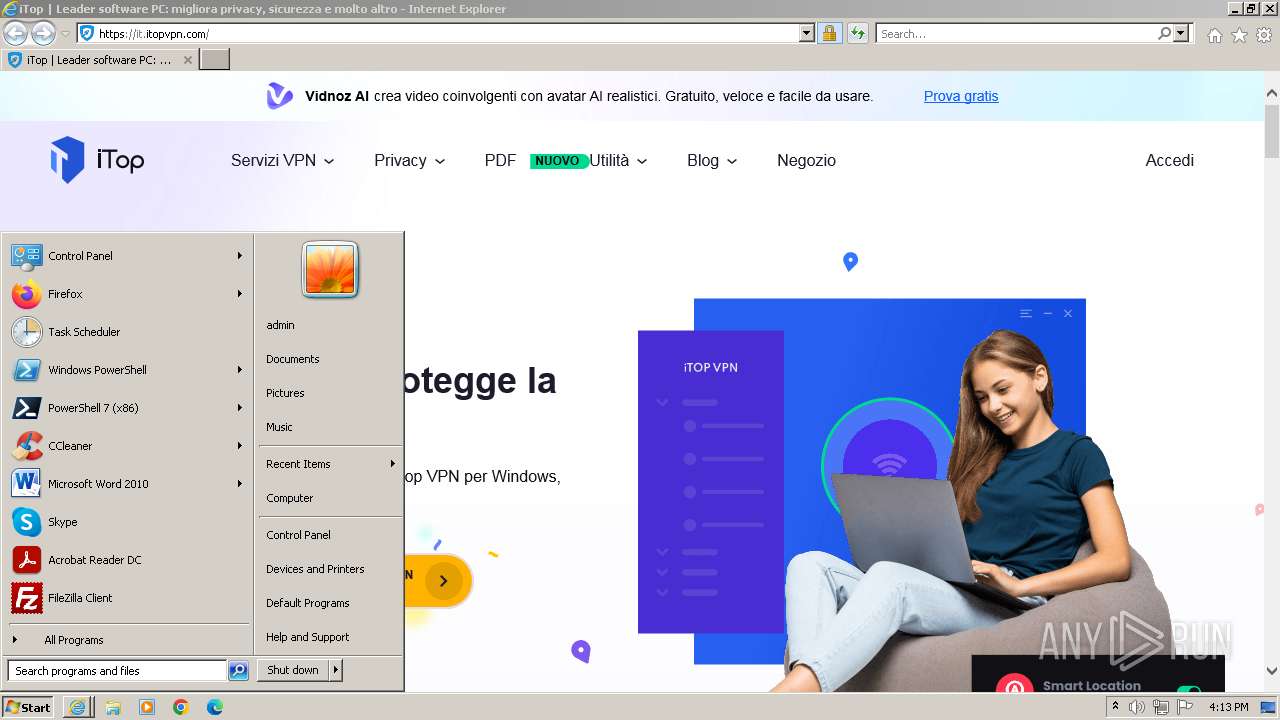Launch Microsoft Edge from the taskbar
Viewport: 1280px width, 720px height.
pos(215,707)
